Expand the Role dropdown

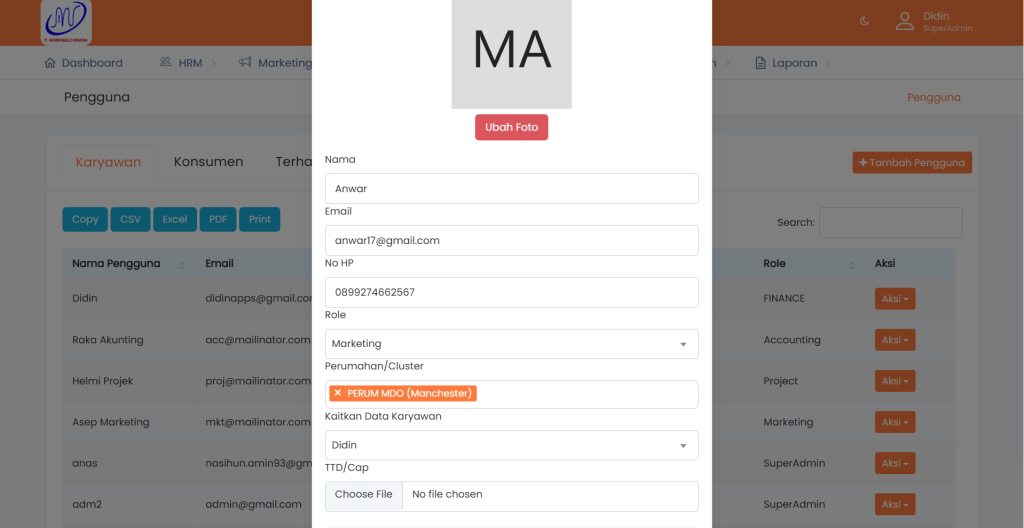click(x=511, y=344)
